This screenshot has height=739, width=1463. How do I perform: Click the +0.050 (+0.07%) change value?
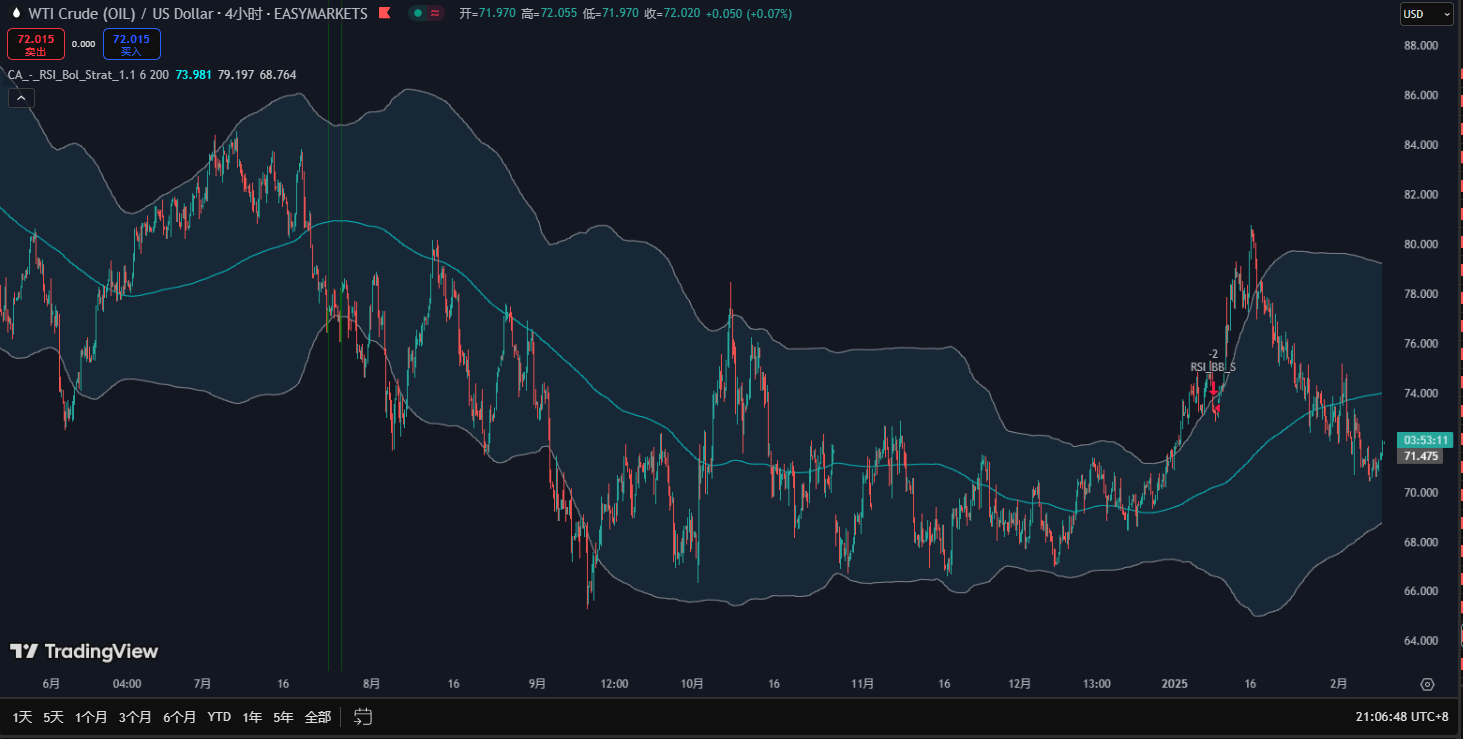coord(748,14)
